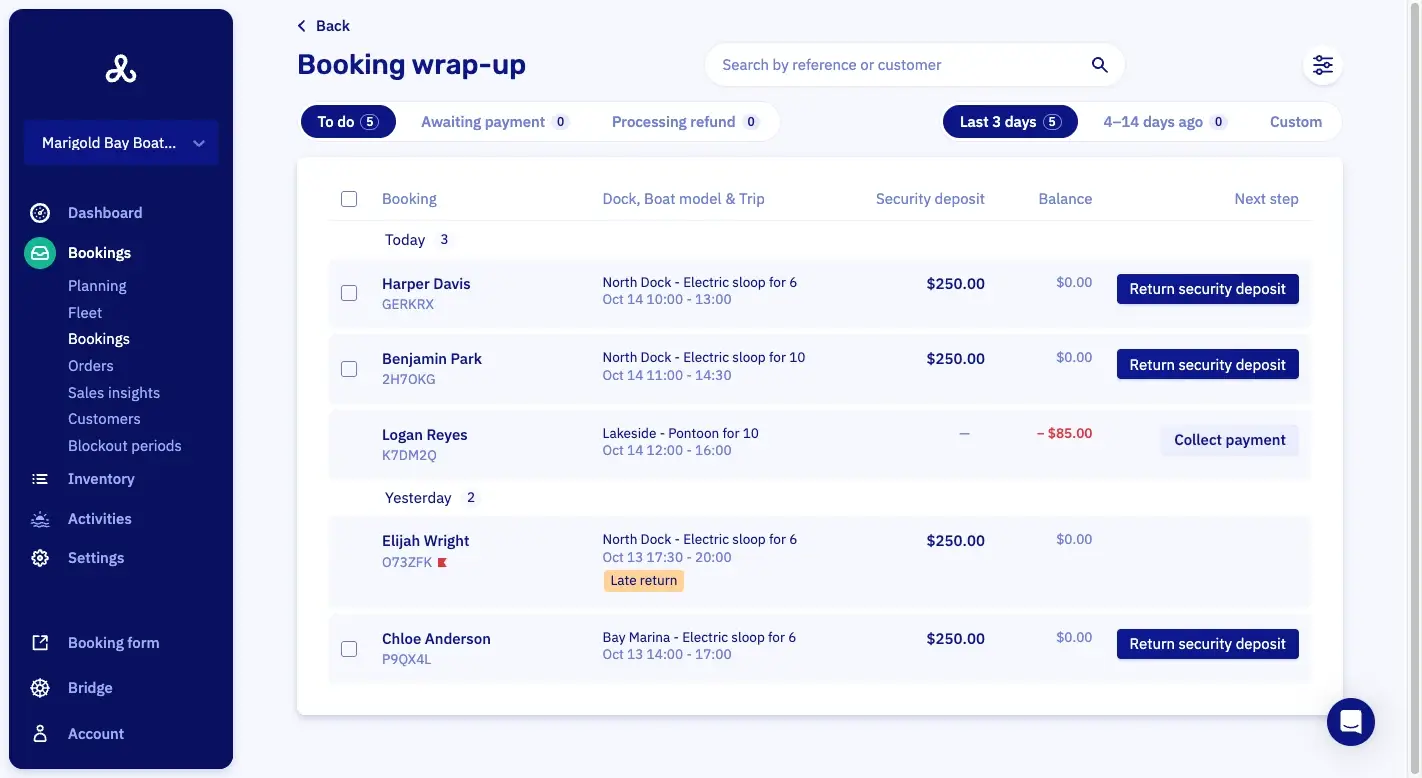Select the 4–14 days ago range
This screenshot has height=778, width=1422.
pyautogui.click(x=1165, y=122)
